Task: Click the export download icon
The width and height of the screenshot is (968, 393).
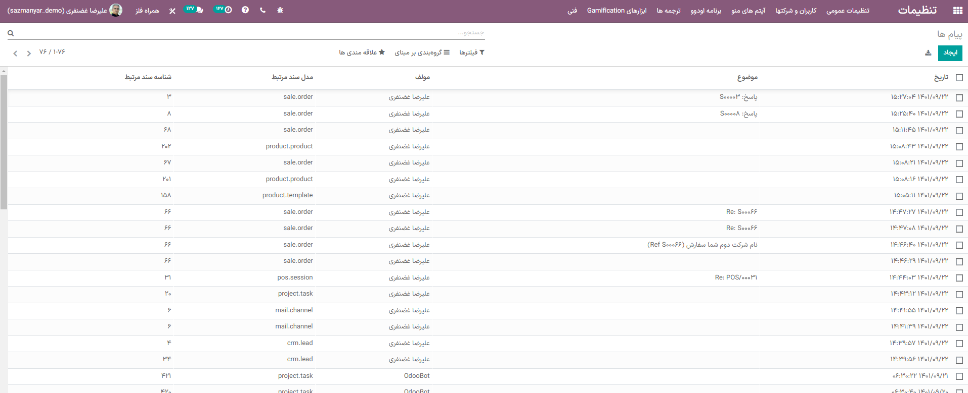Action: (x=927, y=53)
